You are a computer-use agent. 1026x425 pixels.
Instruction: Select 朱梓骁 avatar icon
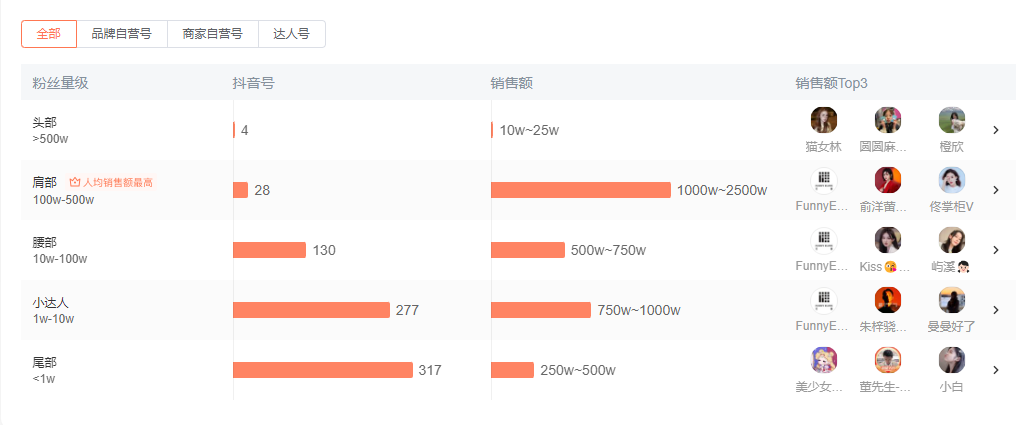tap(888, 300)
